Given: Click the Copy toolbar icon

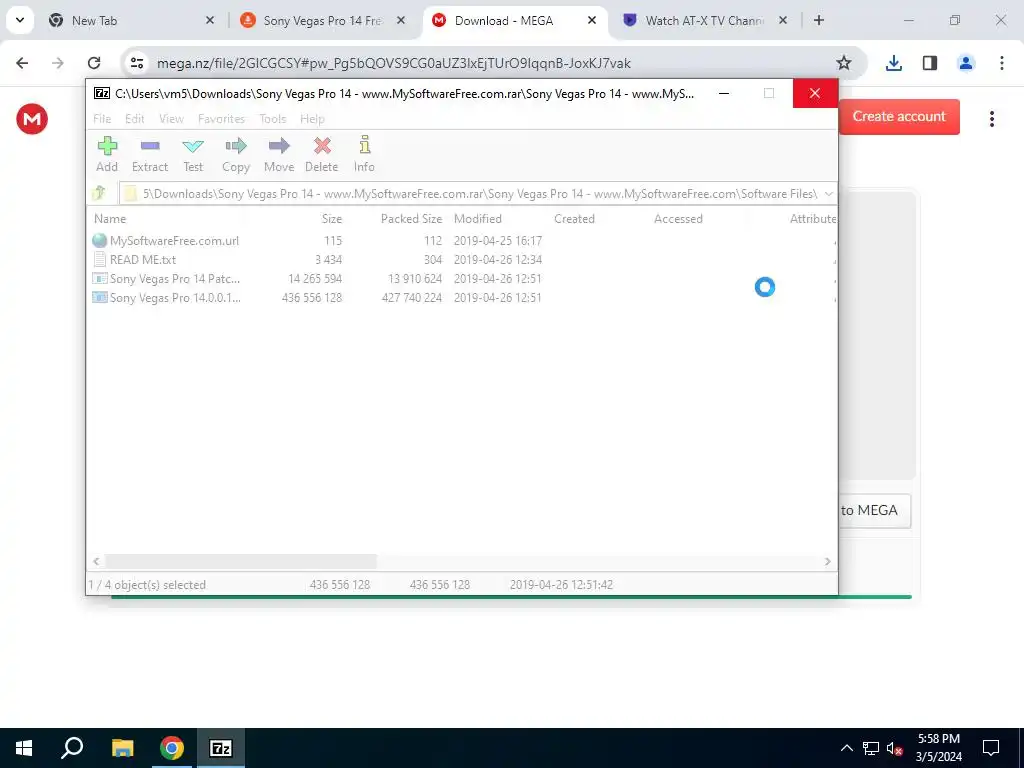Looking at the screenshot, I should coord(236,155).
